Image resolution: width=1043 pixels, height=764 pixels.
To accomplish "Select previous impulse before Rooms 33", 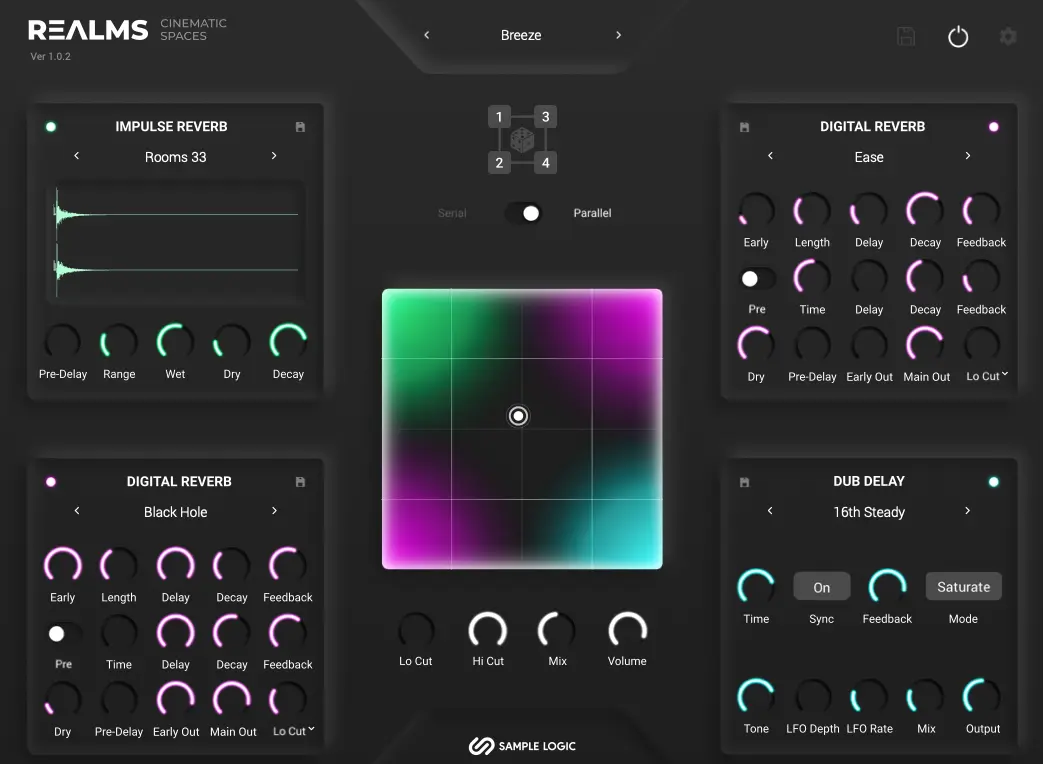I will (76, 156).
